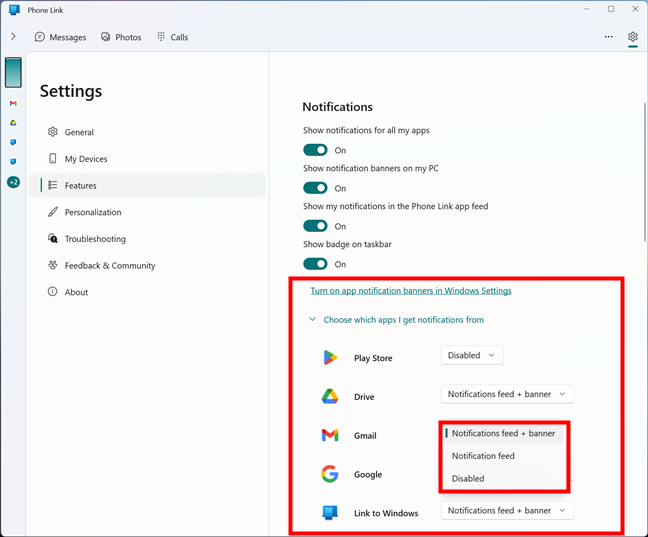Choose Notifications feed + banner option for Gmail
Viewport: 648px width, 537px height.
point(503,433)
